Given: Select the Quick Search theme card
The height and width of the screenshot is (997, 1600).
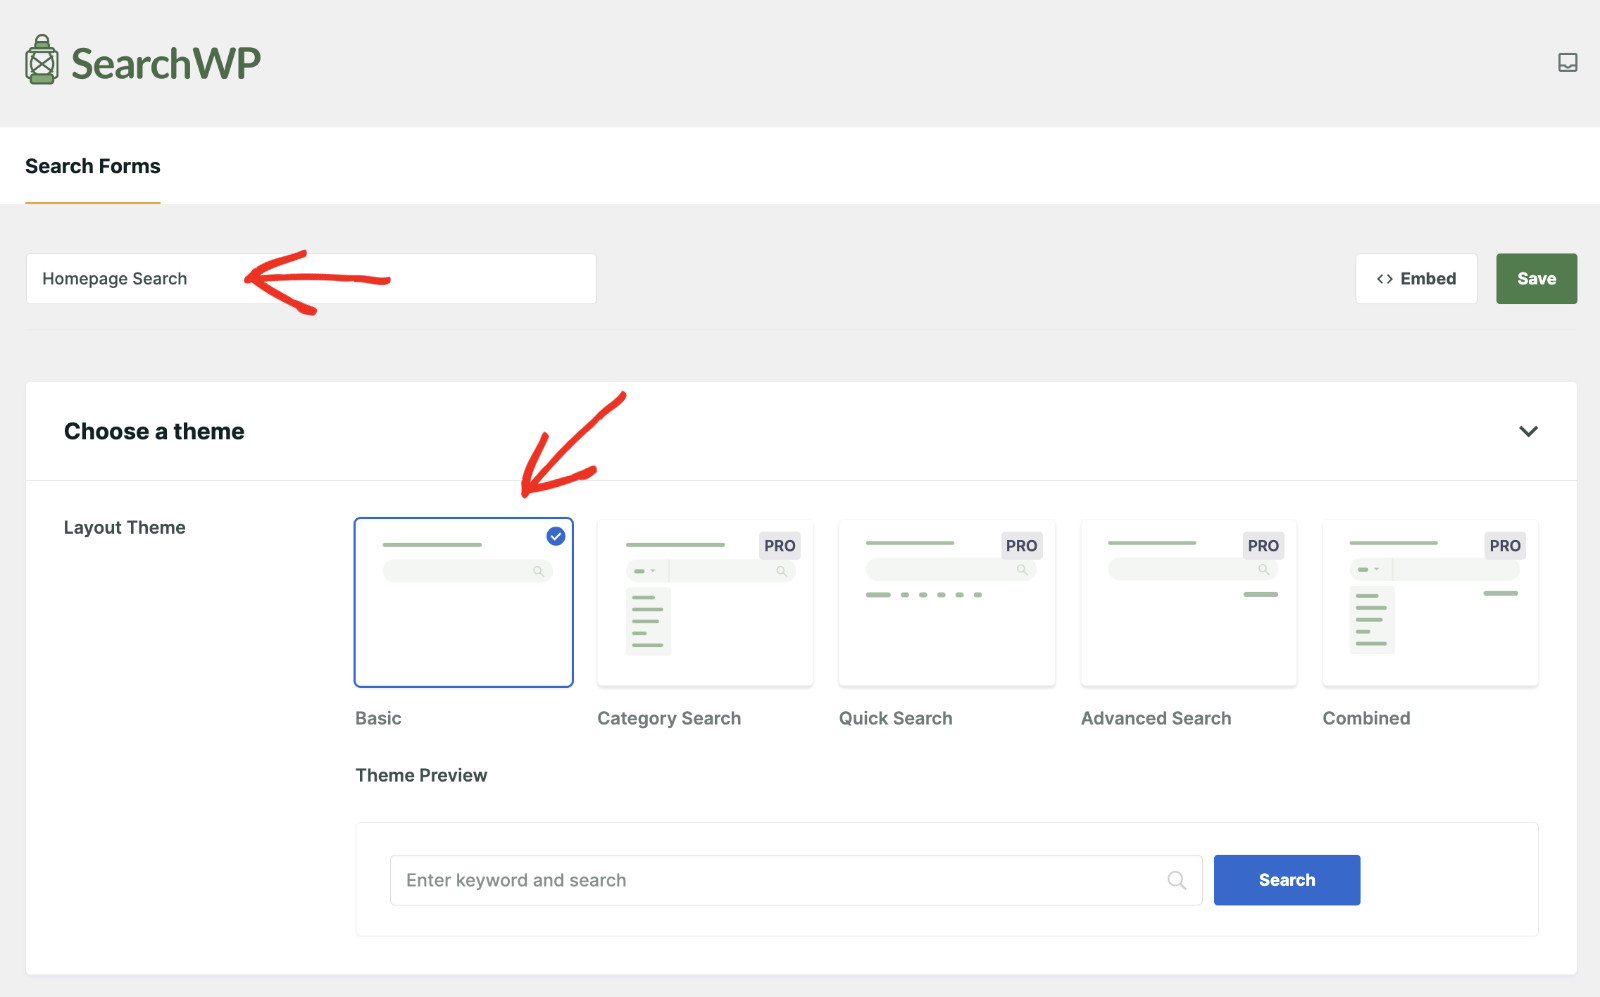Looking at the screenshot, I should click(x=946, y=602).
